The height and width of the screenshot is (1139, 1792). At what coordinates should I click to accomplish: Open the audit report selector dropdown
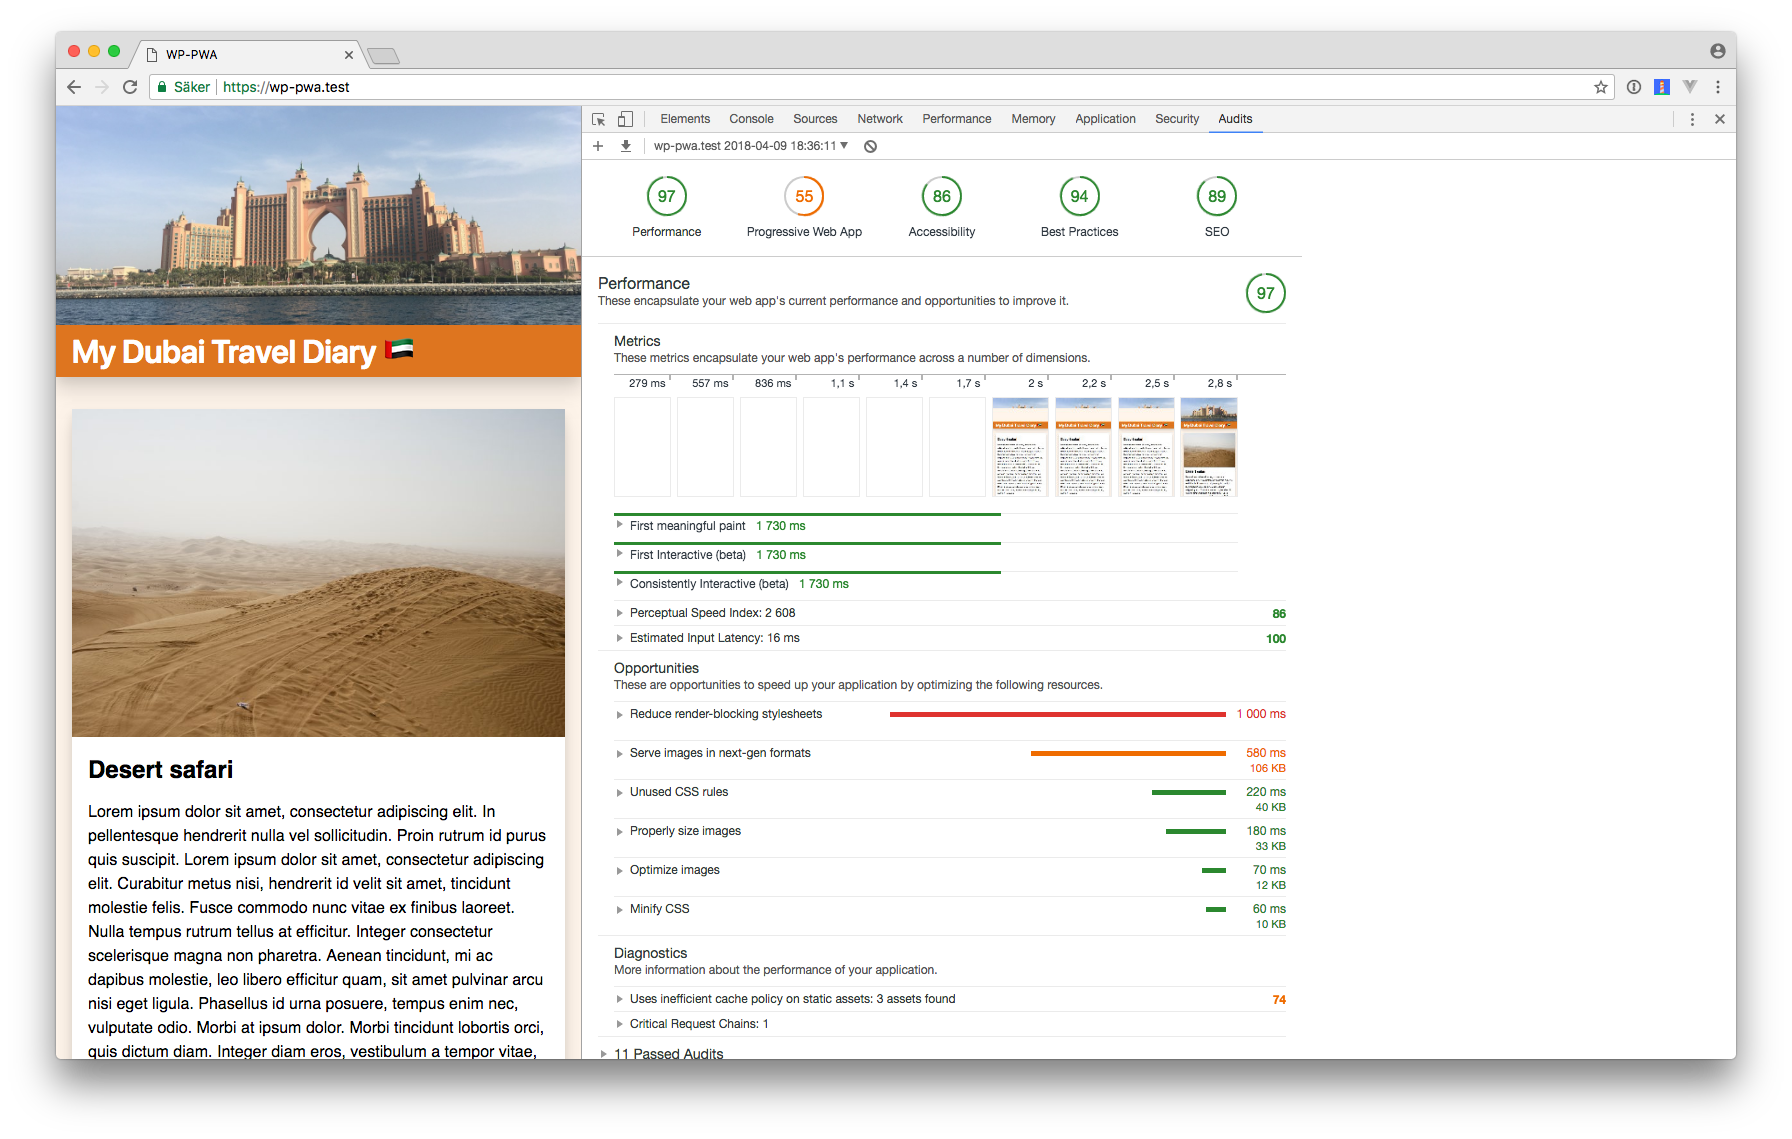750,146
